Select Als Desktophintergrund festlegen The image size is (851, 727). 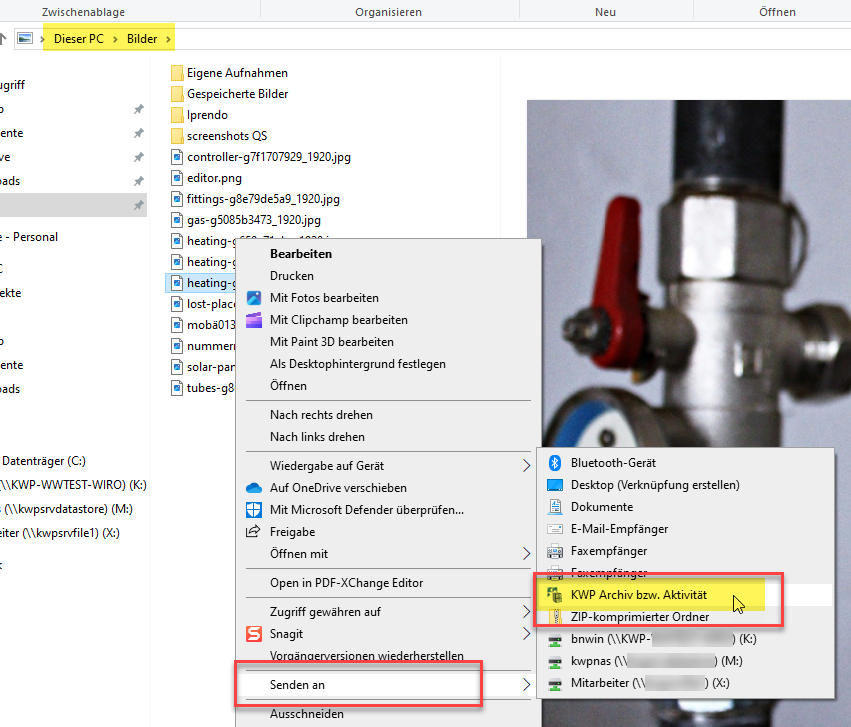(x=358, y=364)
